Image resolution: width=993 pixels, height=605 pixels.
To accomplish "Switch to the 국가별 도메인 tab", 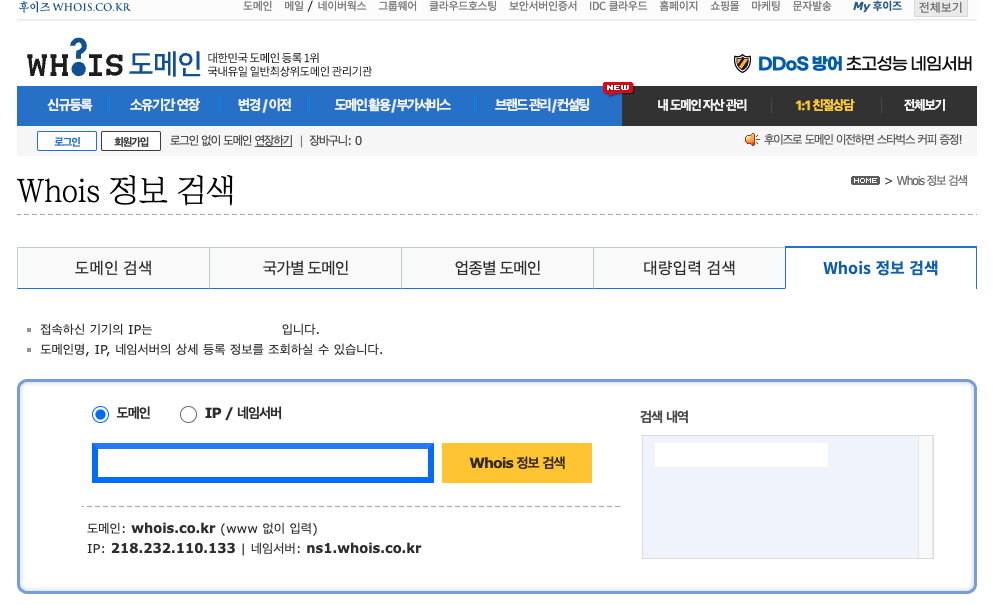I will (x=305, y=268).
